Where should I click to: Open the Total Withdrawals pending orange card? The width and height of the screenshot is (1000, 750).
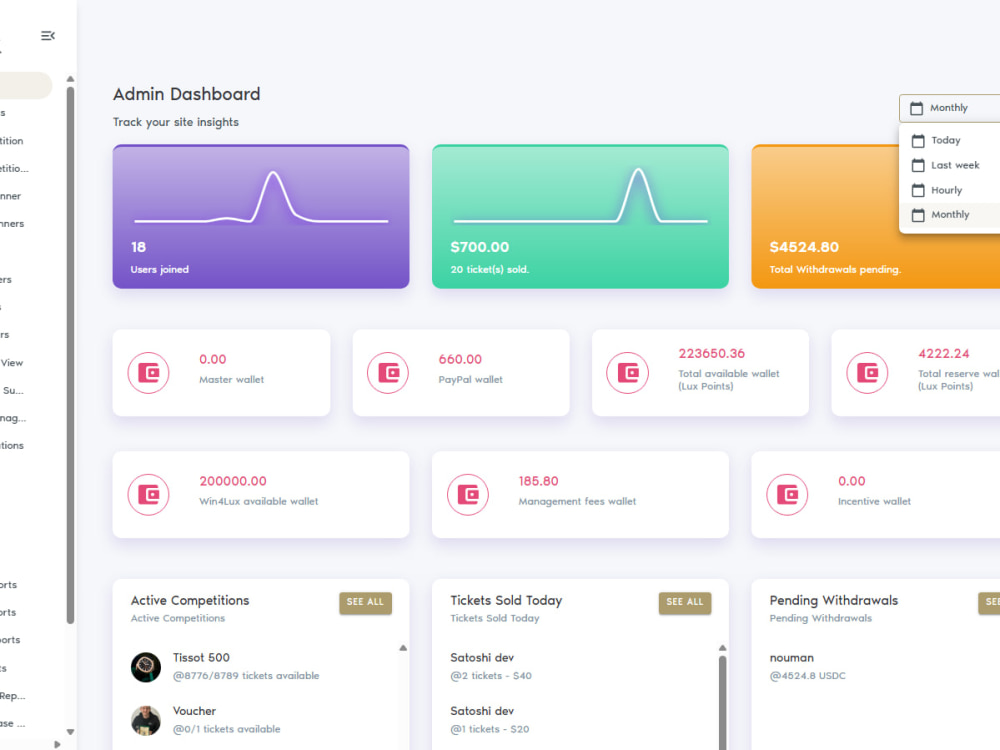[x=876, y=217]
